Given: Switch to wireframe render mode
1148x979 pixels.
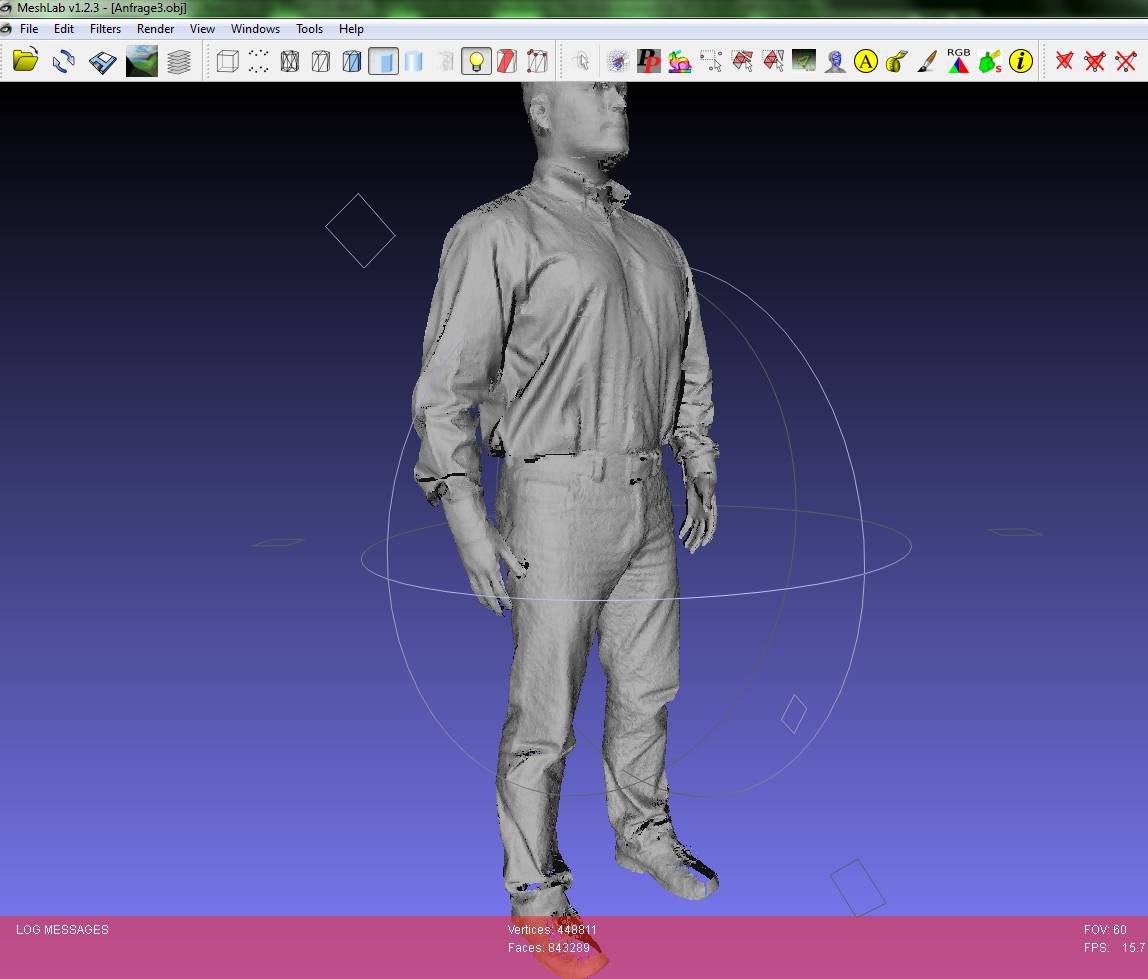Looking at the screenshot, I should point(290,61).
